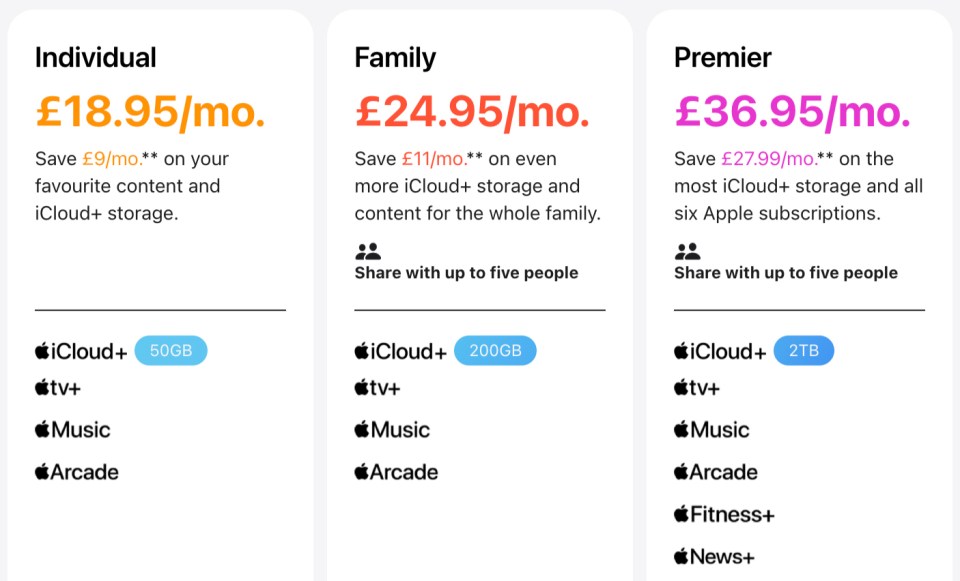Viewport: 960px width, 581px height.
Task: Select the 50GB storage badge
Action: pos(171,351)
